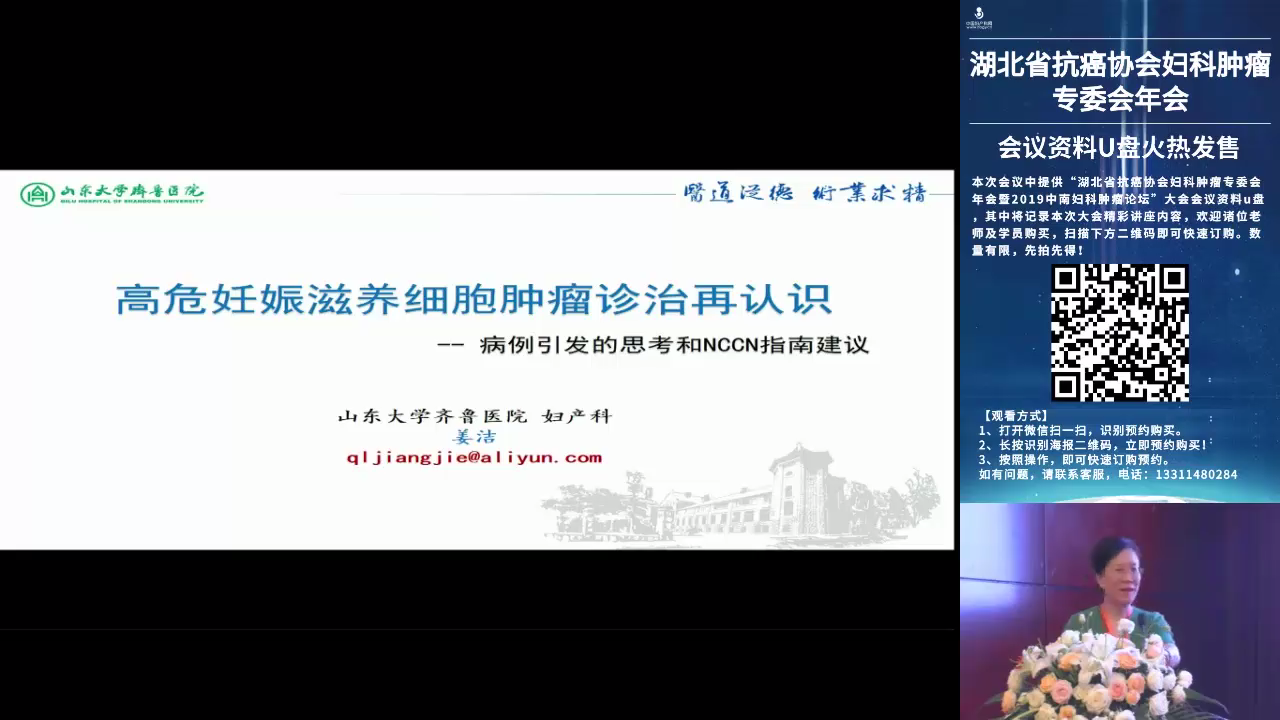Click the calligraphy slogan in slide header
1280x720 pixels.
[x=804, y=193]
